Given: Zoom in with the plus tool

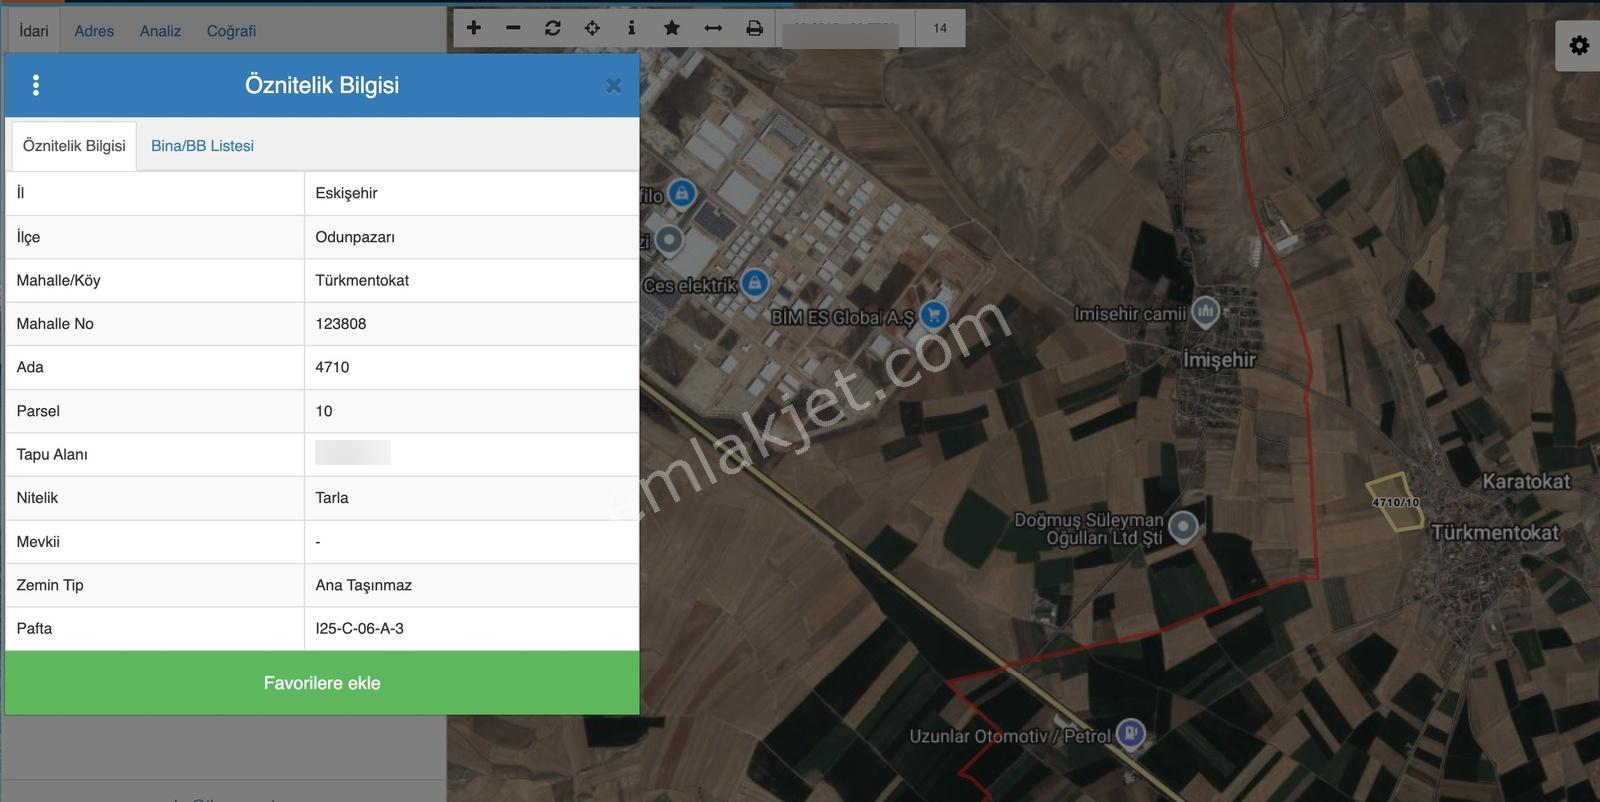Looking at the screenshot, I should click(474, 28).
